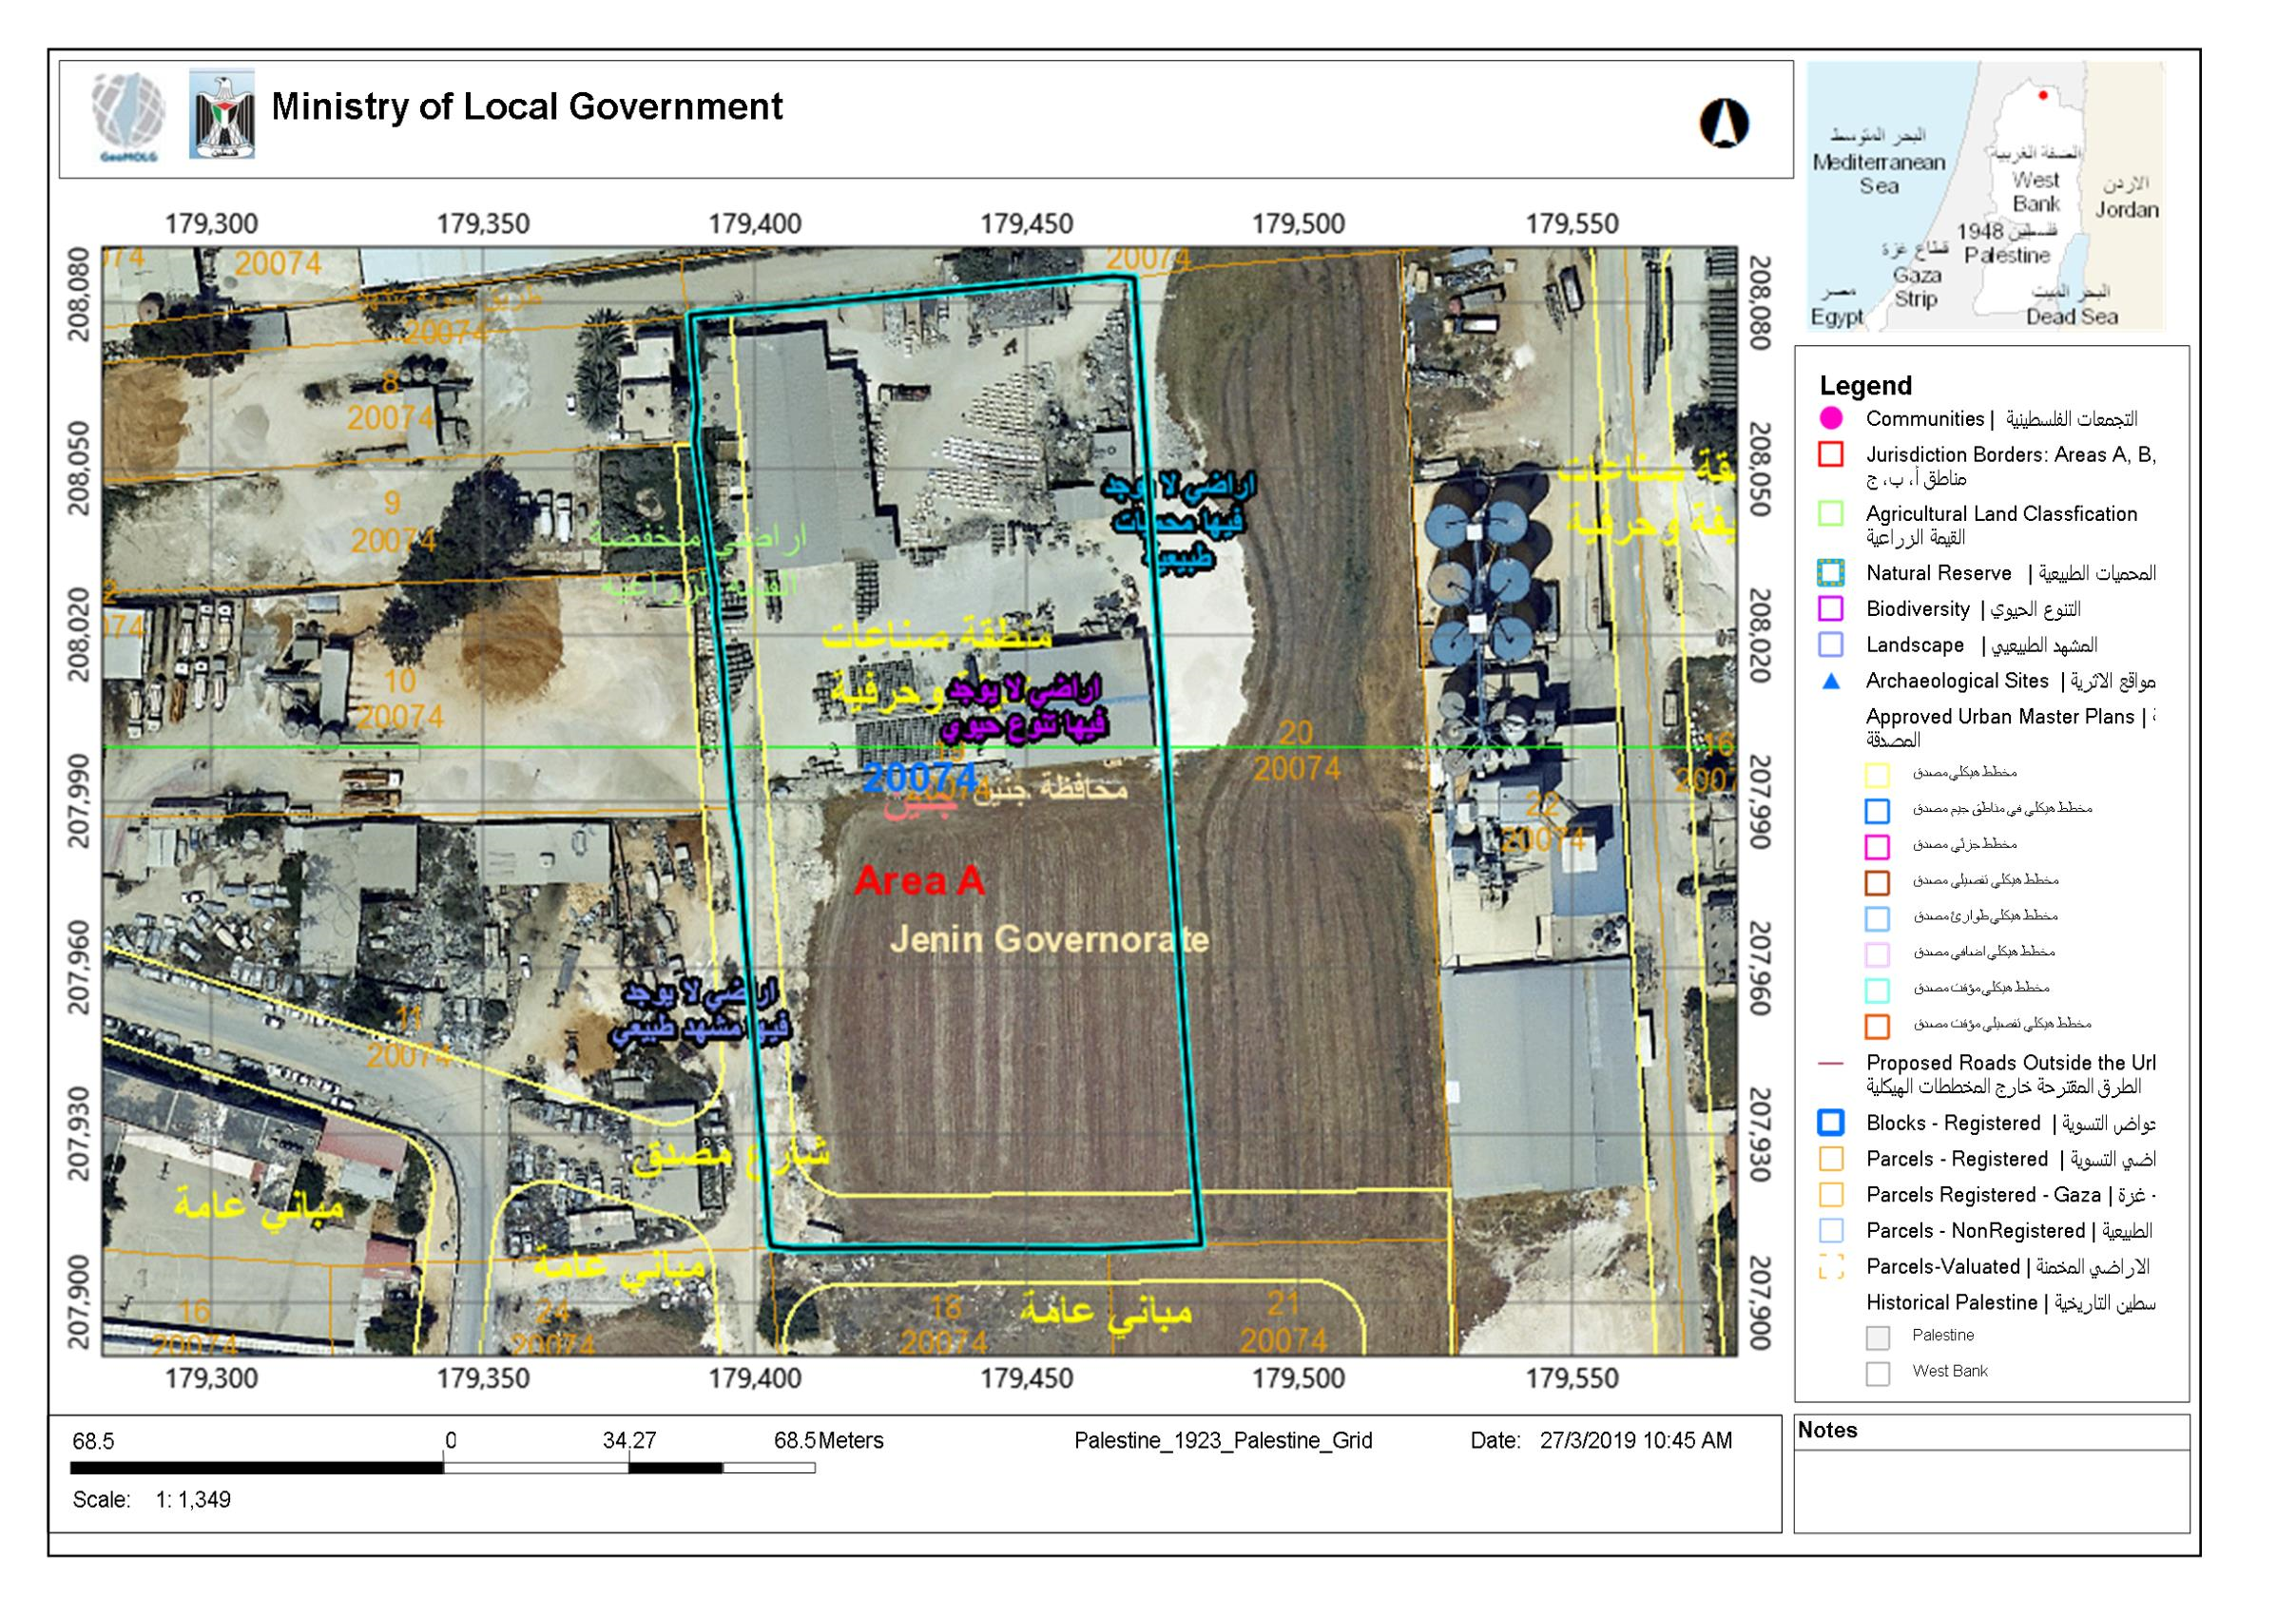Screen dimensions: 2296x1616
Task: Click the 34.27 scale bar label
Action: tap(629, 1441)
